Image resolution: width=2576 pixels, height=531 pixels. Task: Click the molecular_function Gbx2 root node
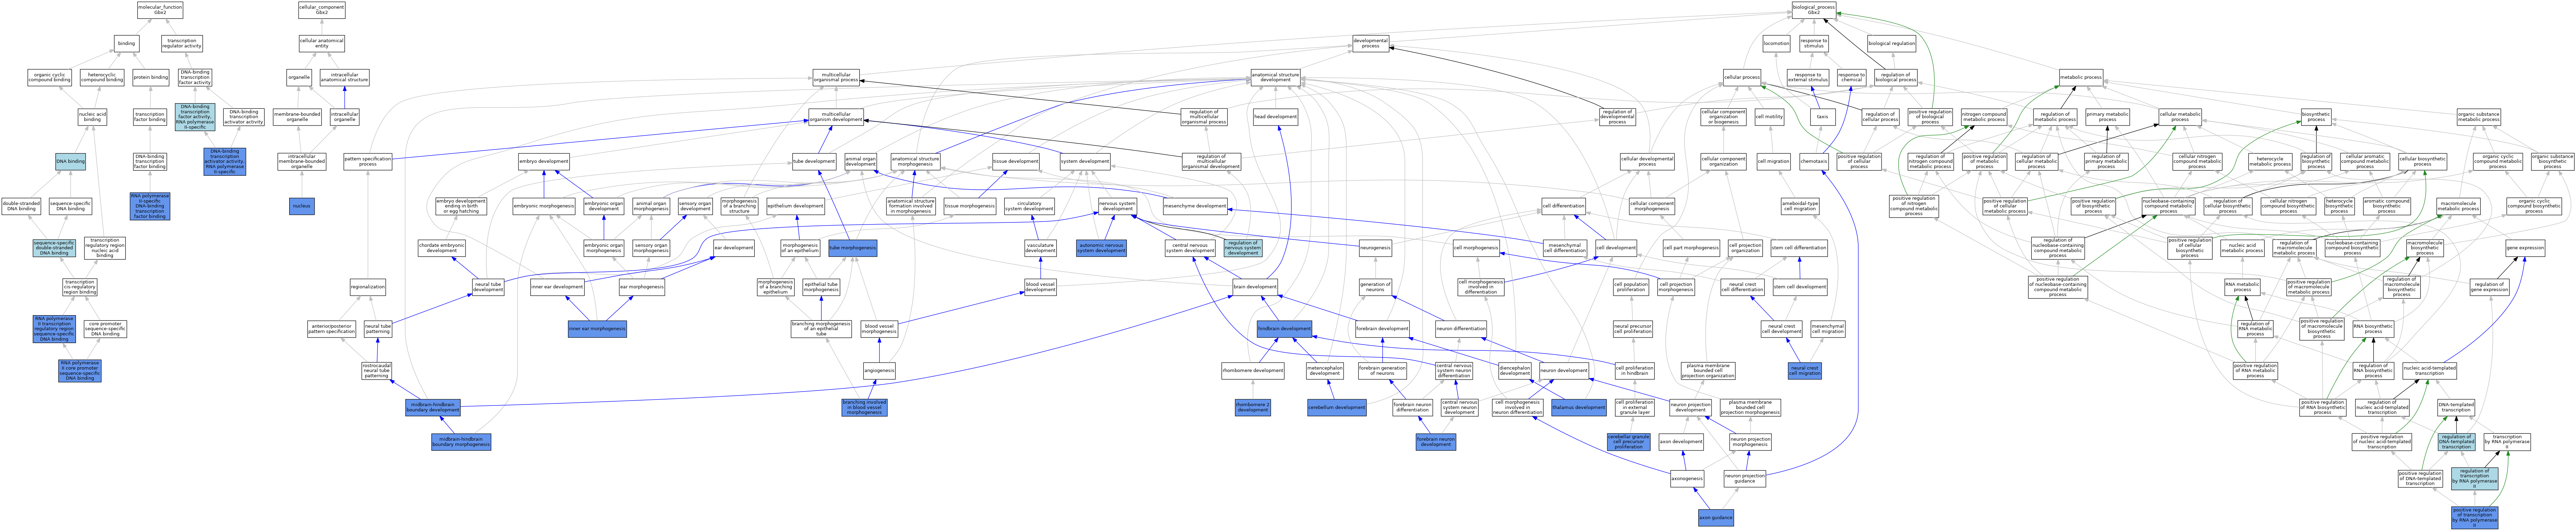(160, 10)
